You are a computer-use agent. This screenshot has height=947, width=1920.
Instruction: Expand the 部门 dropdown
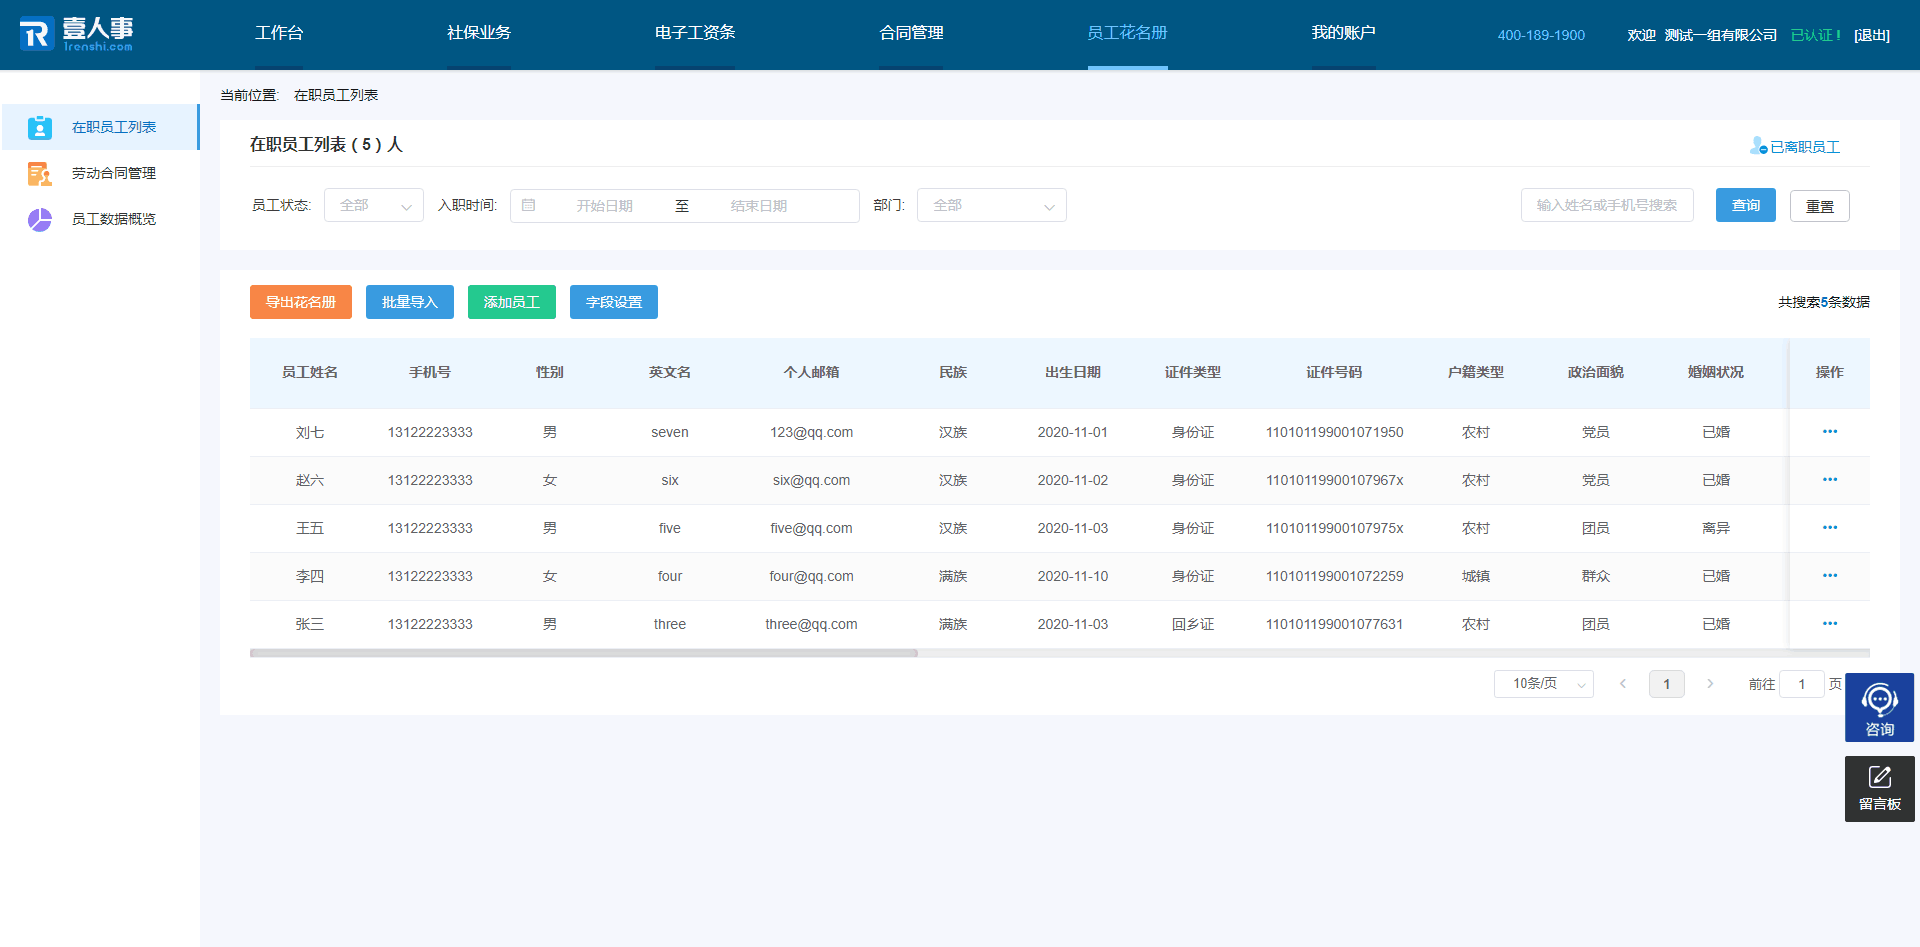tap(992, 205)
